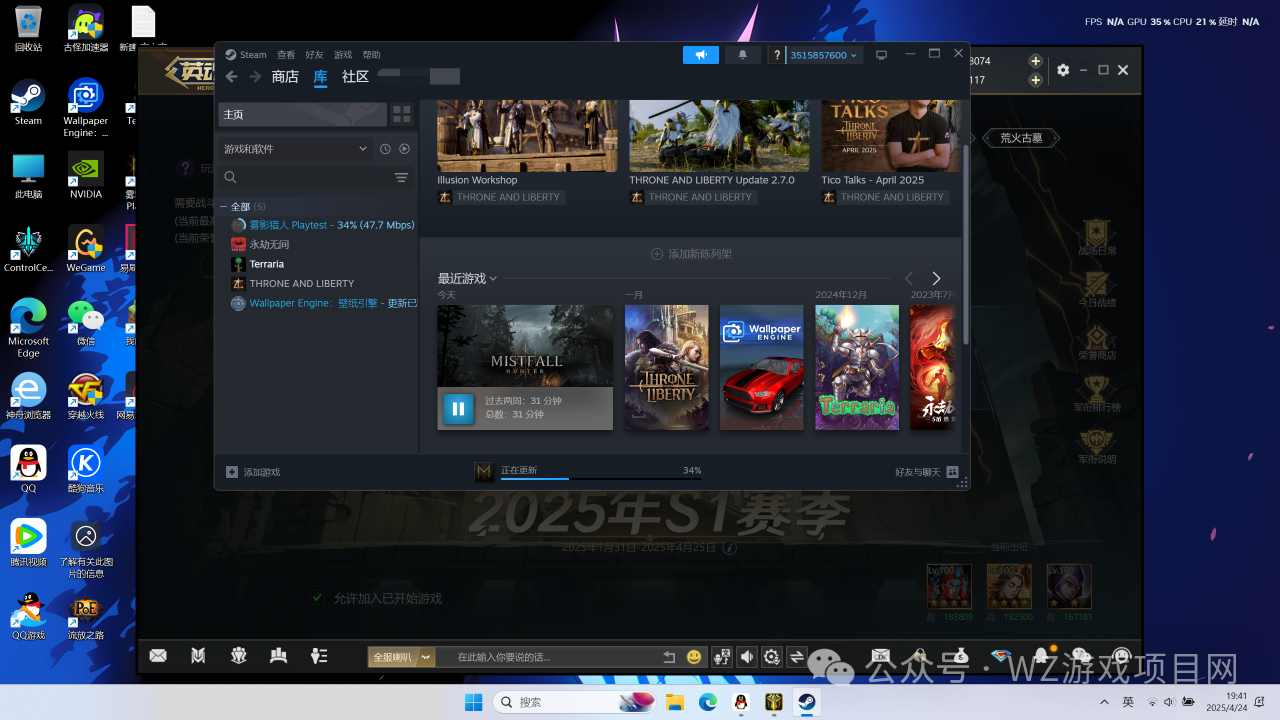Click the recent activity clock filter icon
This screenshot has width=1280, height=720.
(x=385, y=149)
